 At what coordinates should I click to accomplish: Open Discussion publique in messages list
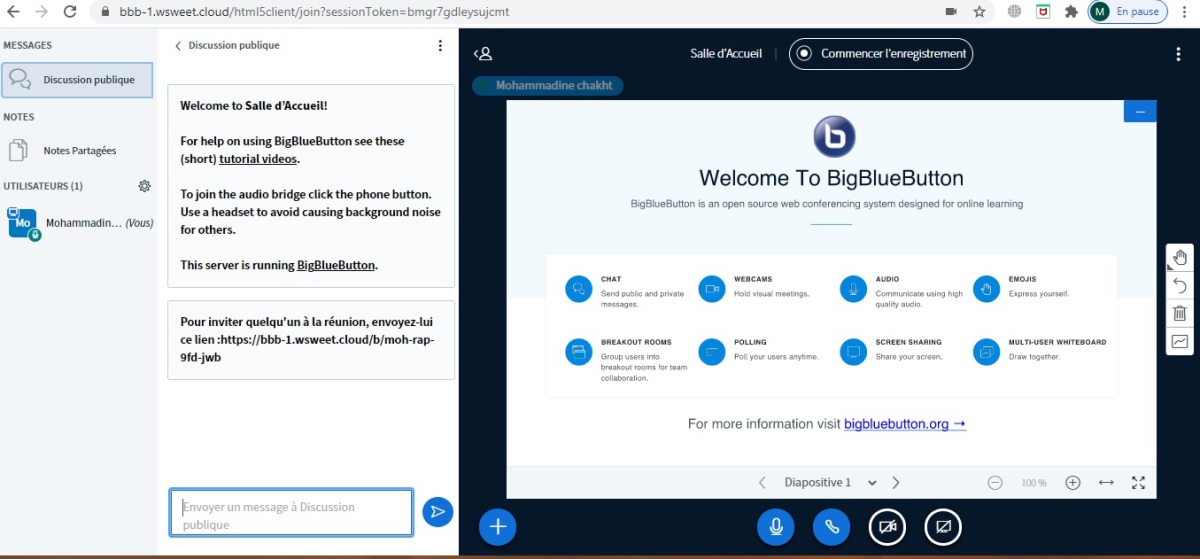click(x=77, y=80)
